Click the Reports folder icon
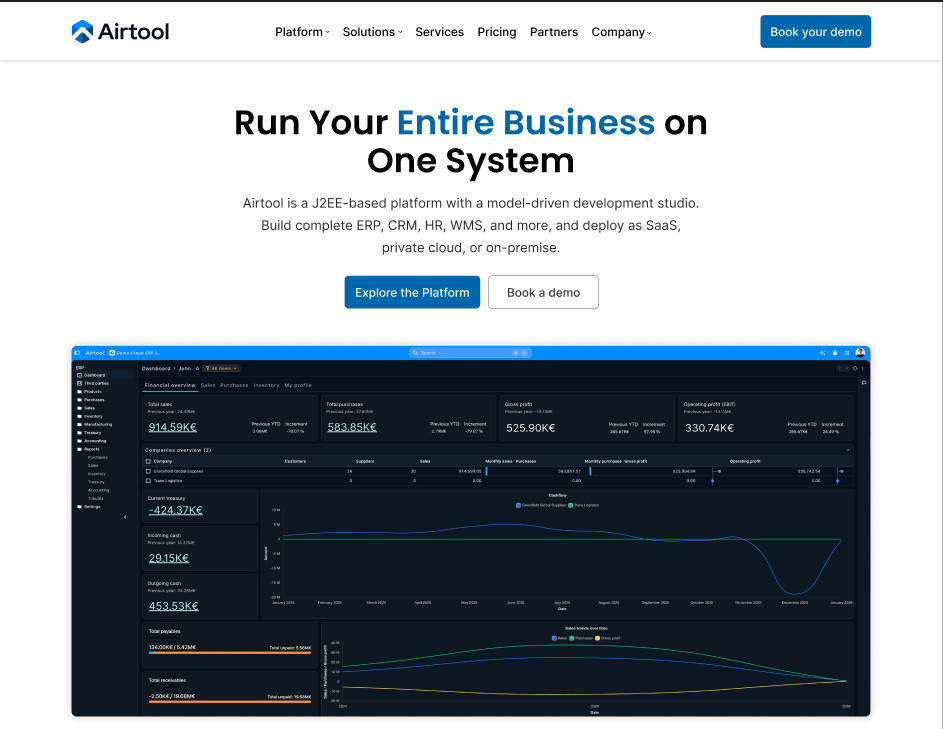943x729 pixels. [x=79, y=449]
